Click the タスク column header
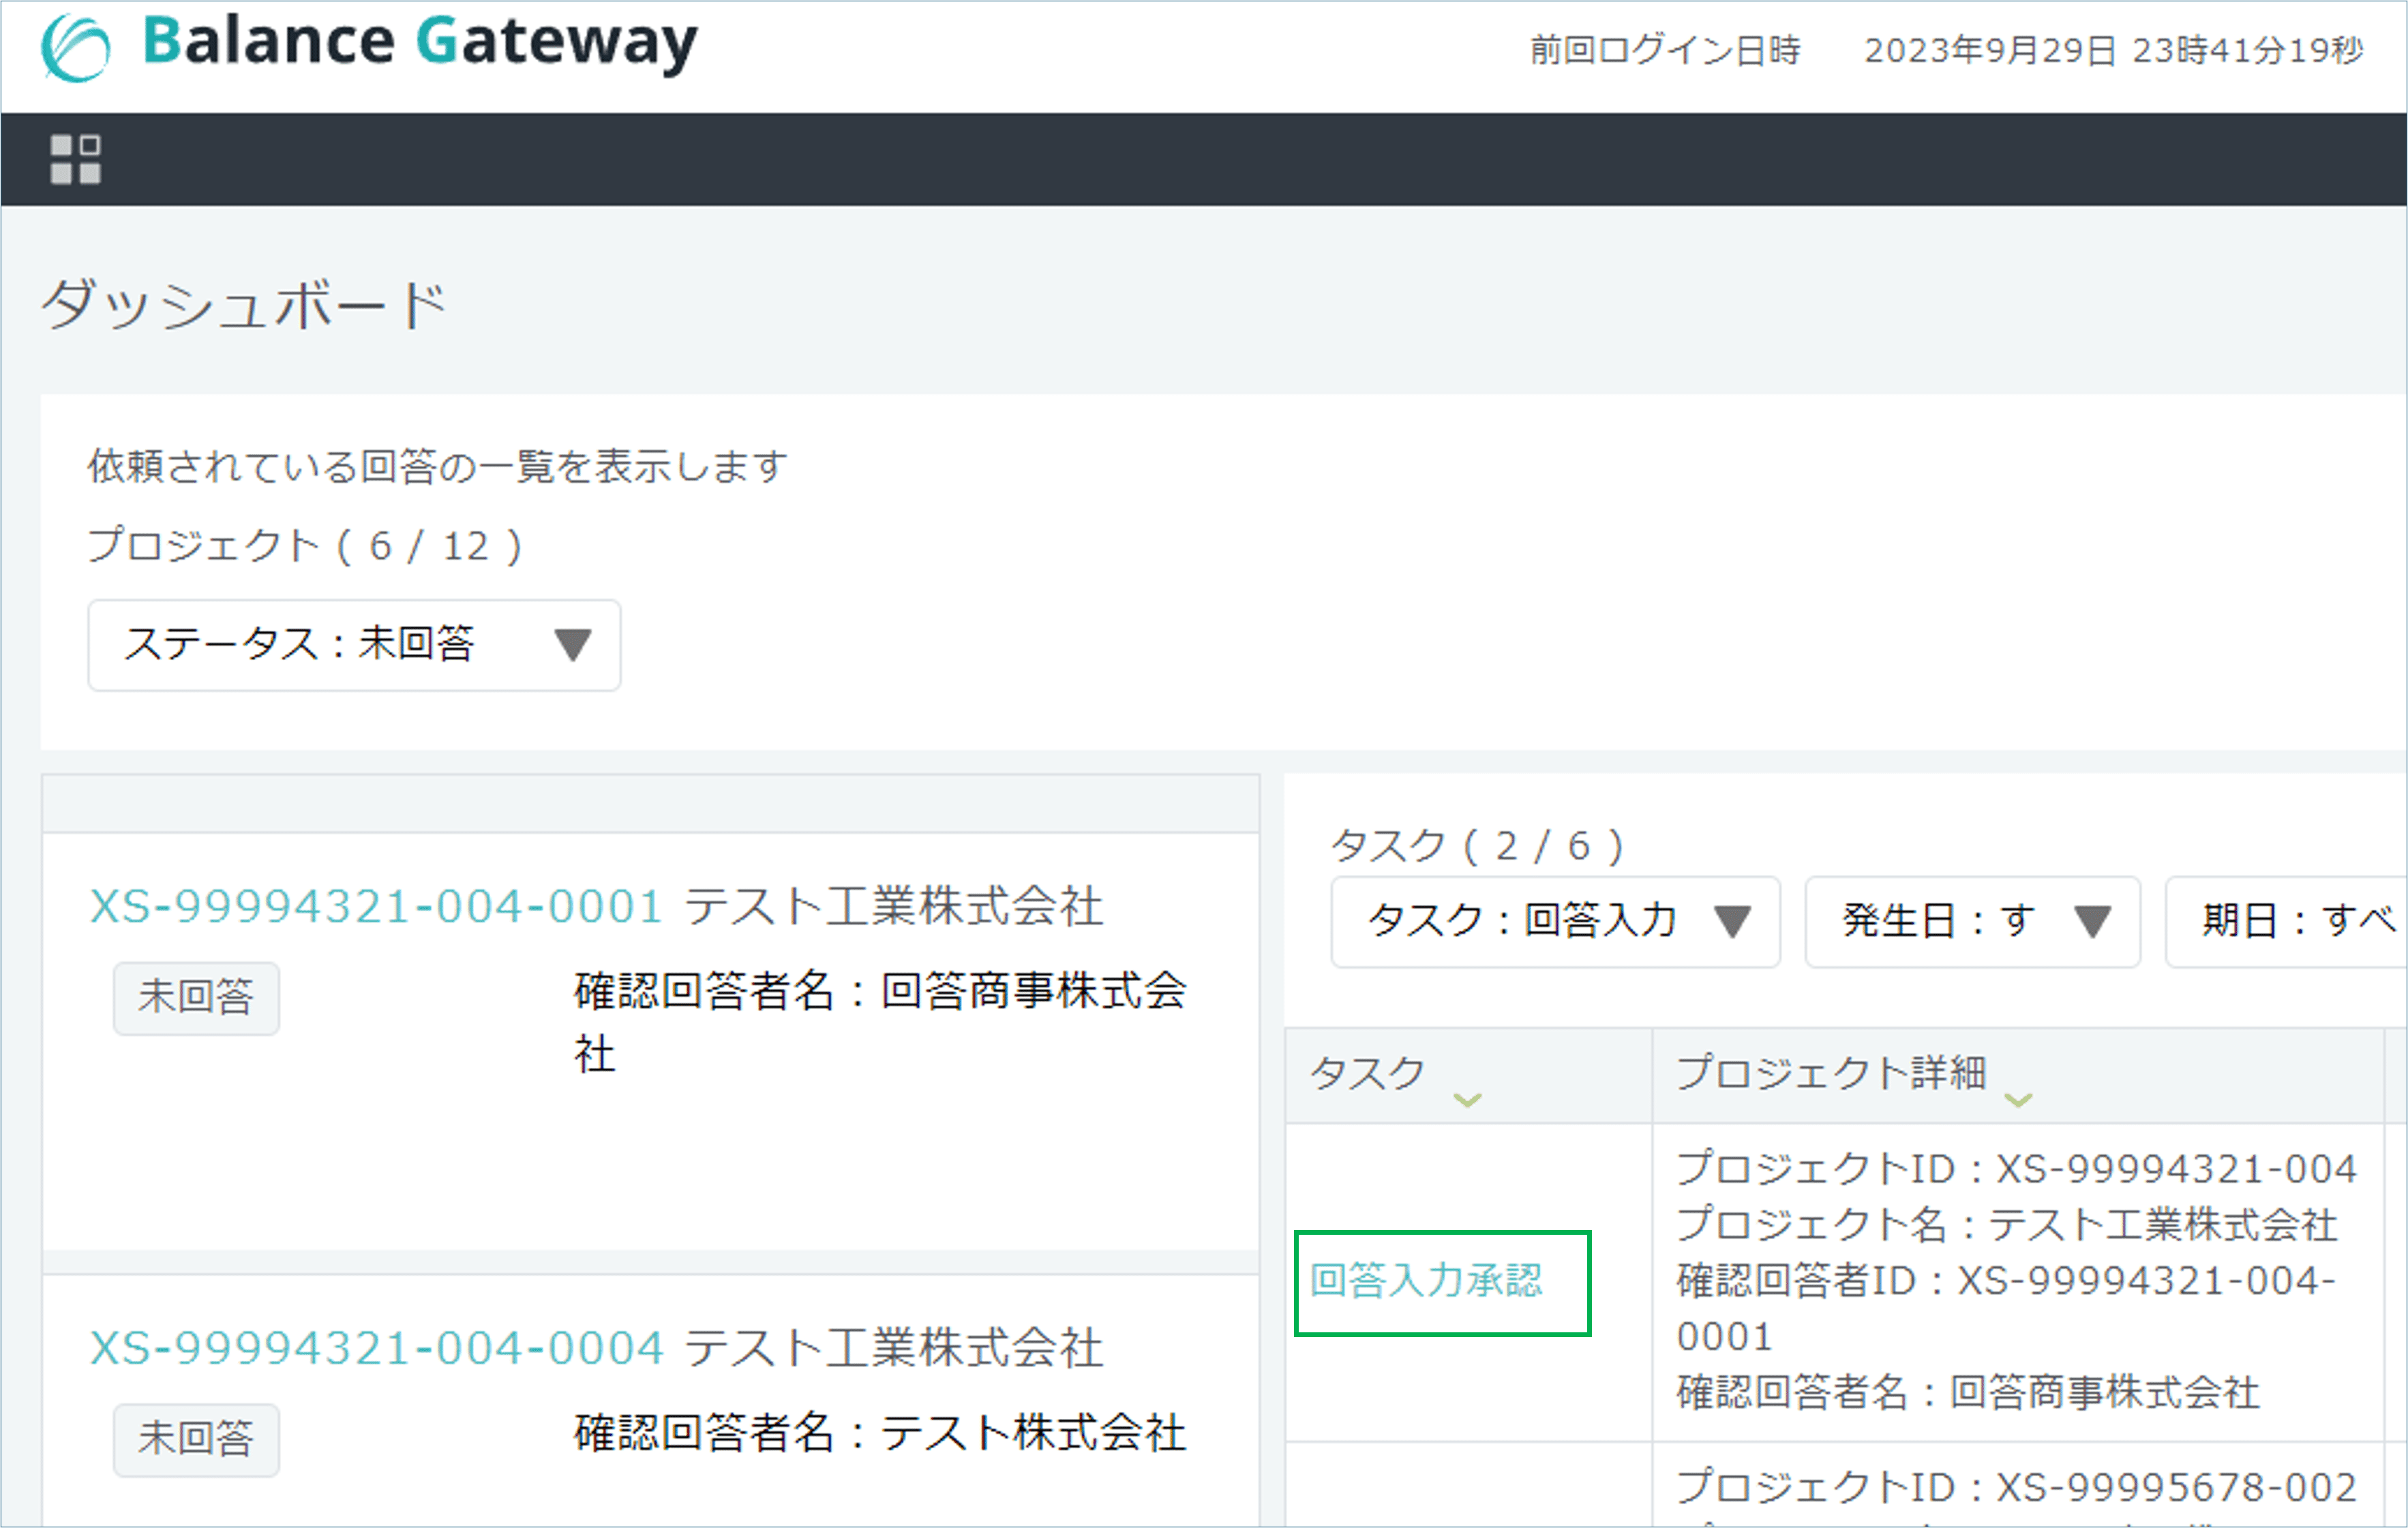This screenshot has width=2408, height=1528. [1367, 1073]
